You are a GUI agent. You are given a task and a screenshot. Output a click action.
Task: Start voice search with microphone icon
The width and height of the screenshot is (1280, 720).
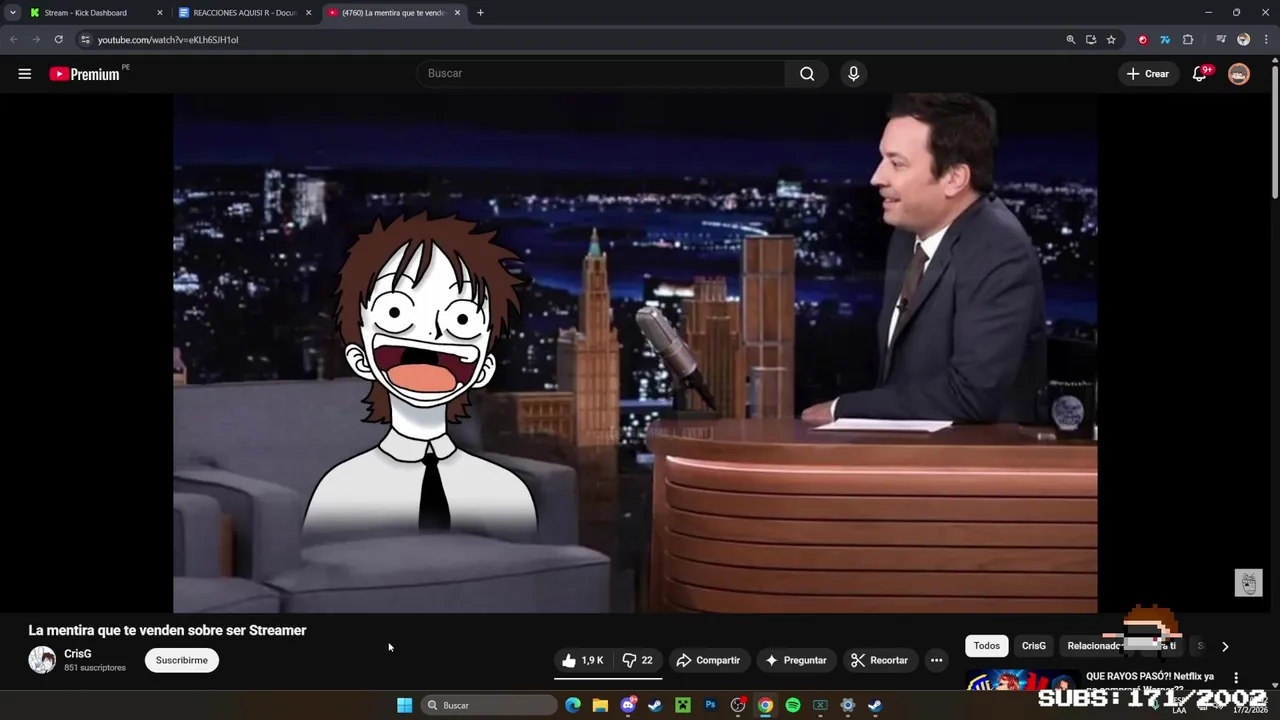(x=853, y=74)
